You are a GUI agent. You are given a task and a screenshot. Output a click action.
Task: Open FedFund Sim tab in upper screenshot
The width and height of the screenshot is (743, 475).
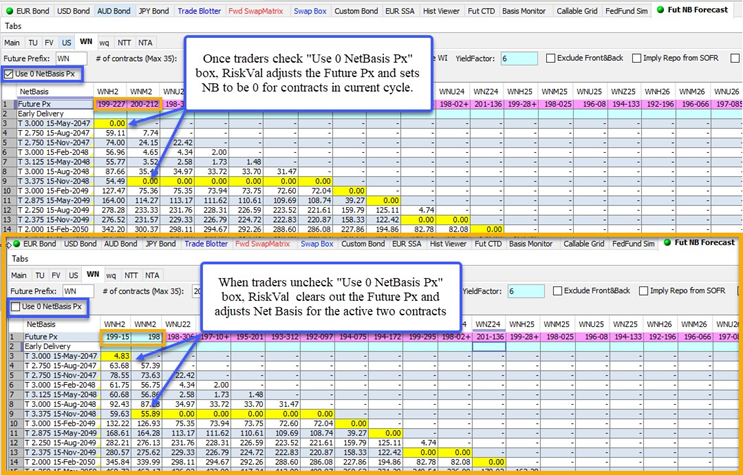pyautogui.click(x=626, y=10)
